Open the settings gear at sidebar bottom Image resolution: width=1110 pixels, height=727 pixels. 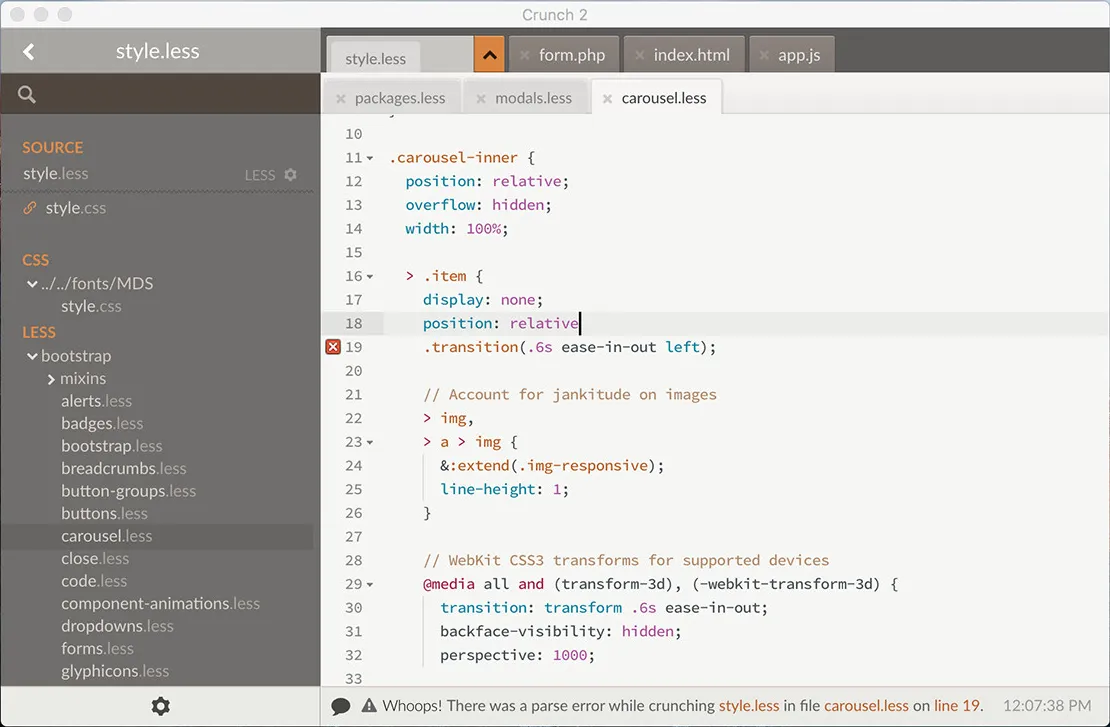click(x=160, y=706)
